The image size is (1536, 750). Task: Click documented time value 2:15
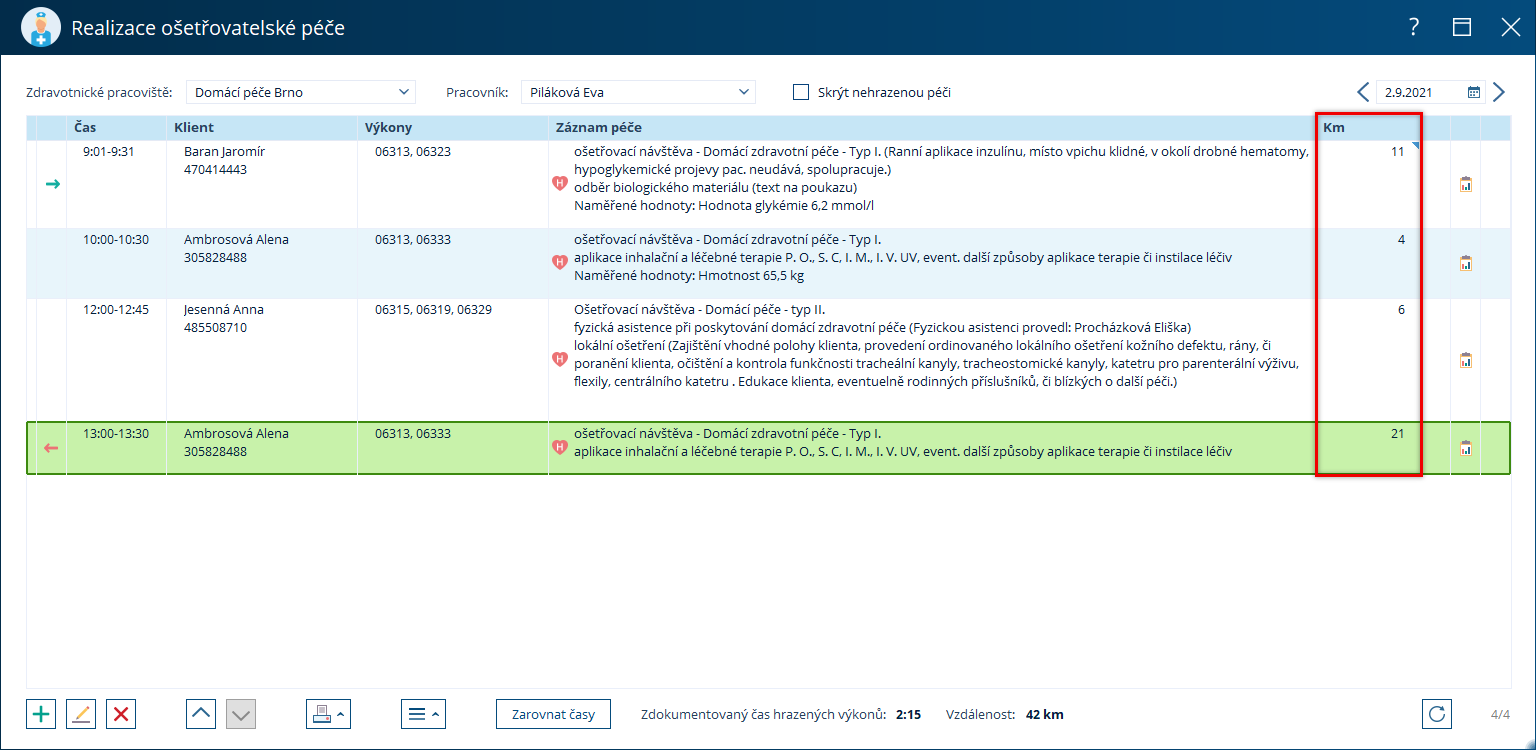click(908, 715)
